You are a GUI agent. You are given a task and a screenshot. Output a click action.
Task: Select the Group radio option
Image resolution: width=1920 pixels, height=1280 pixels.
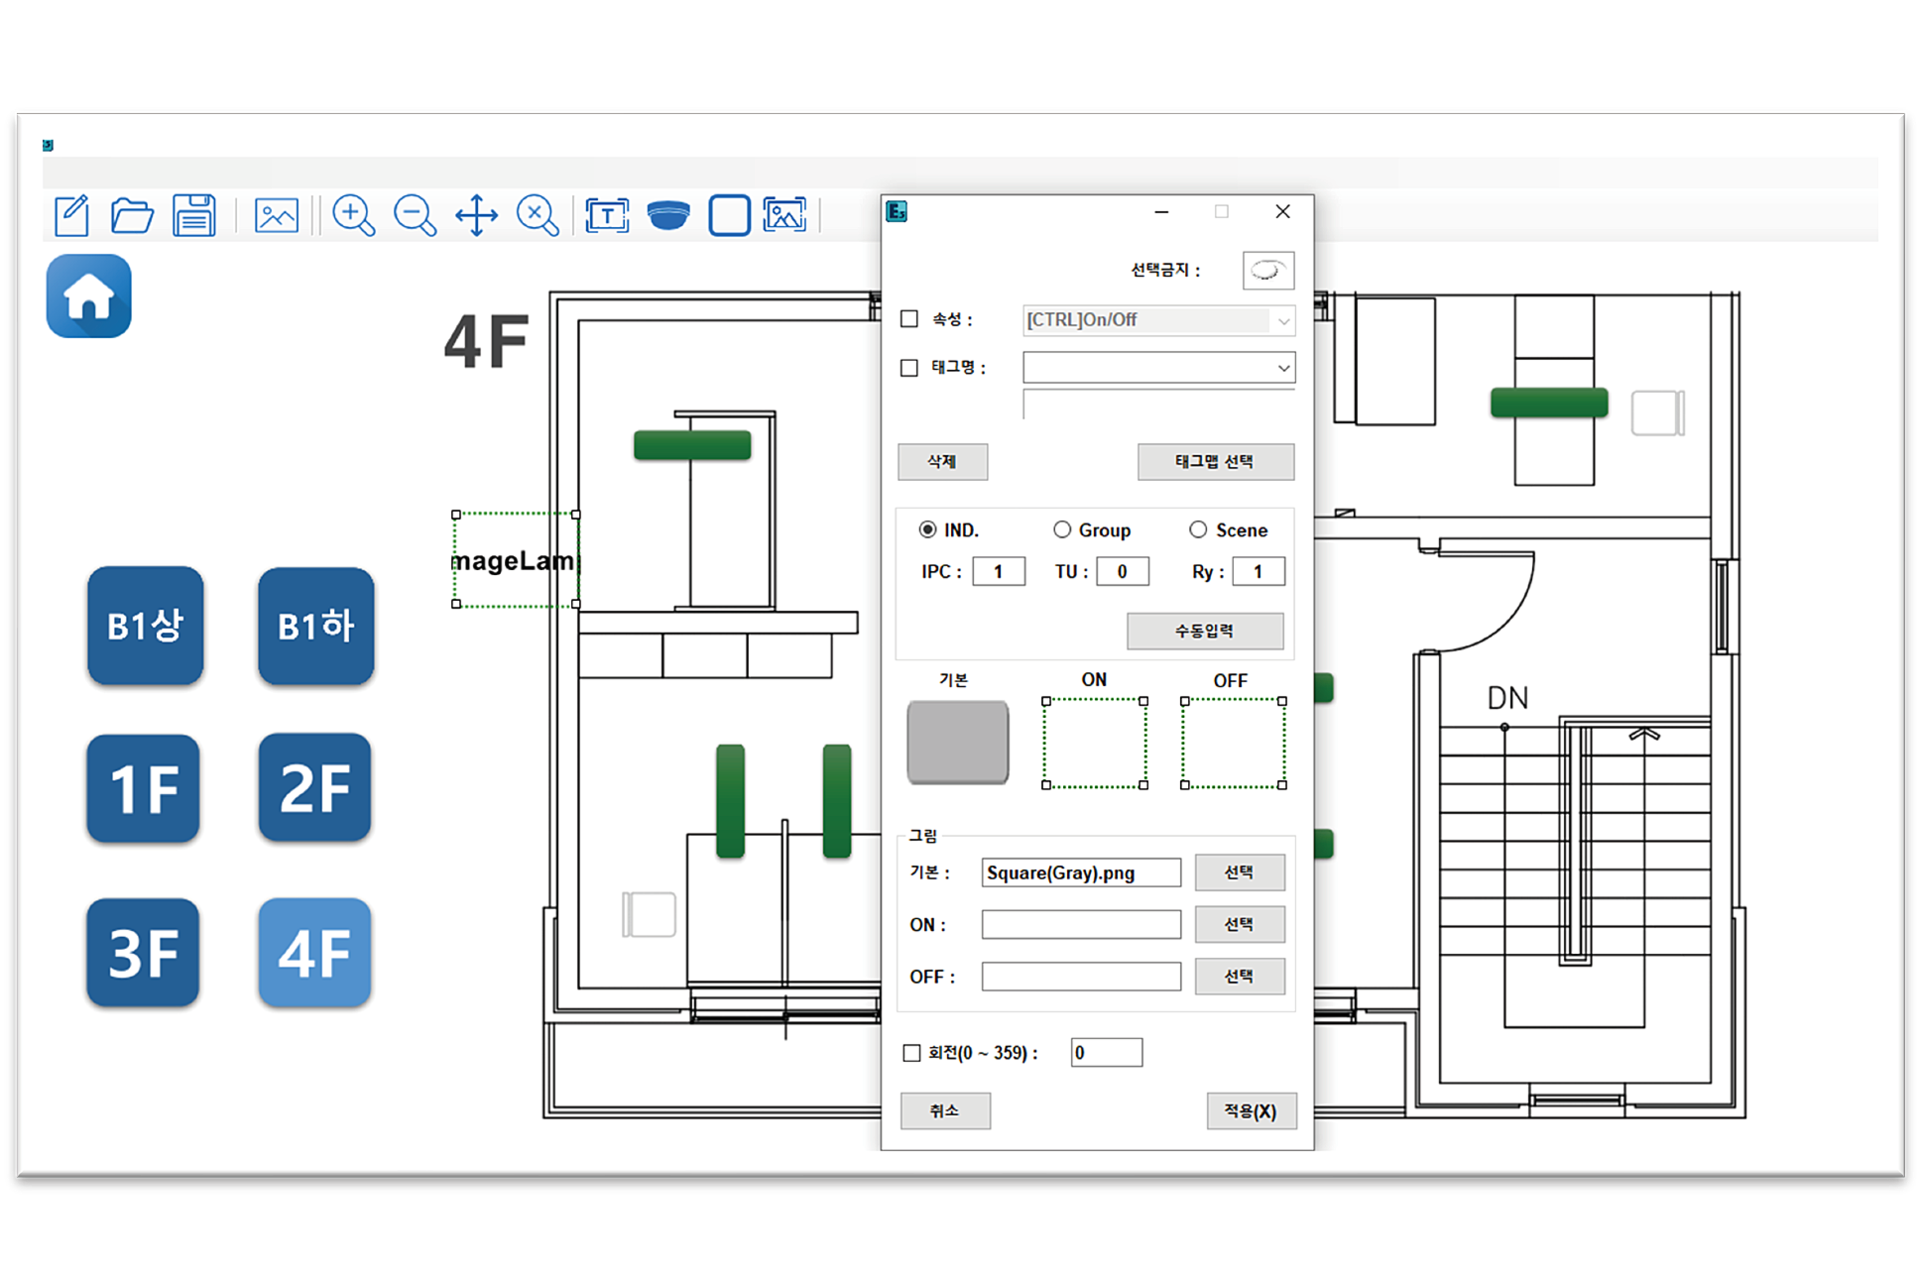(x=1062, y=530)
